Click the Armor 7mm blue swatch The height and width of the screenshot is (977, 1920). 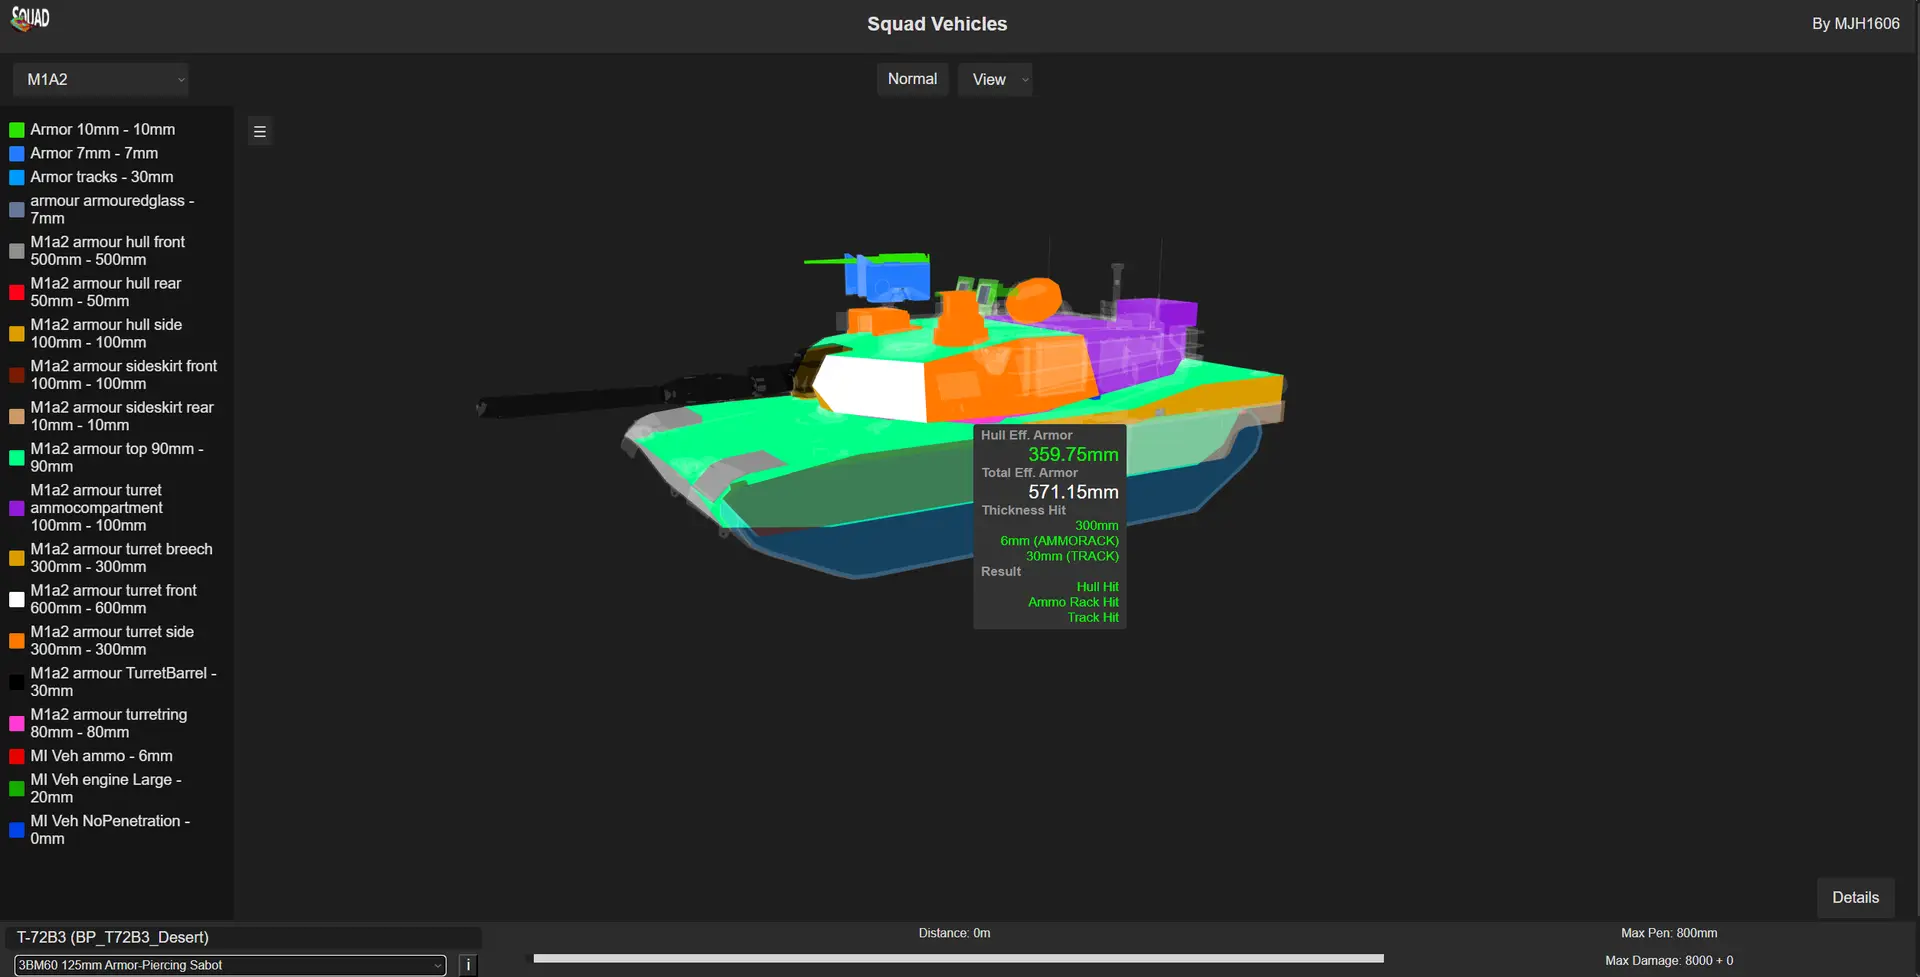pos(17,154)
